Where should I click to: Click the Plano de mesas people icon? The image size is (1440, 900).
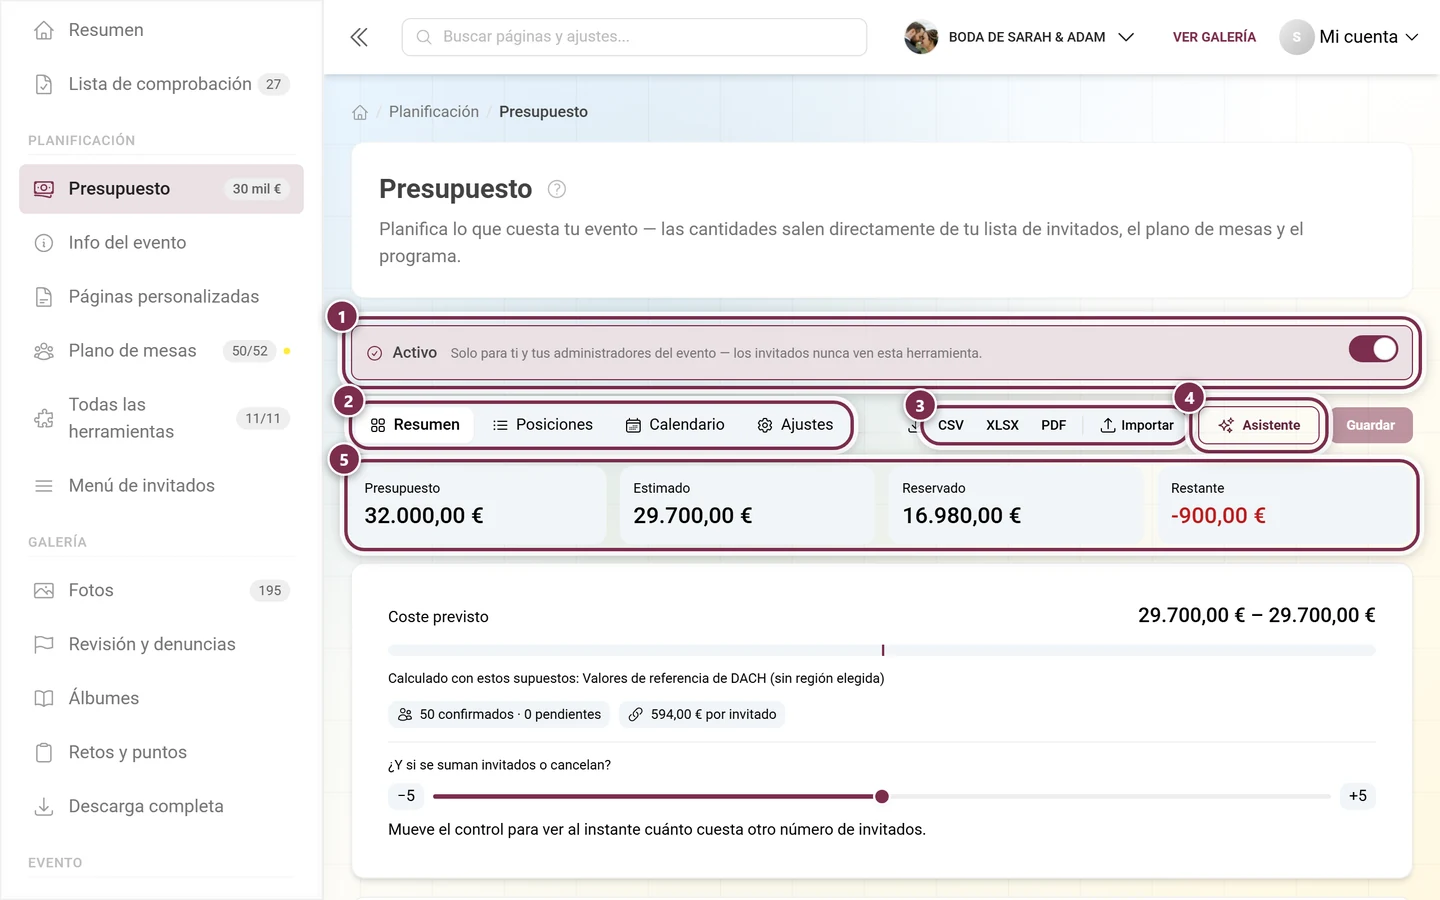tap(44, 351)
